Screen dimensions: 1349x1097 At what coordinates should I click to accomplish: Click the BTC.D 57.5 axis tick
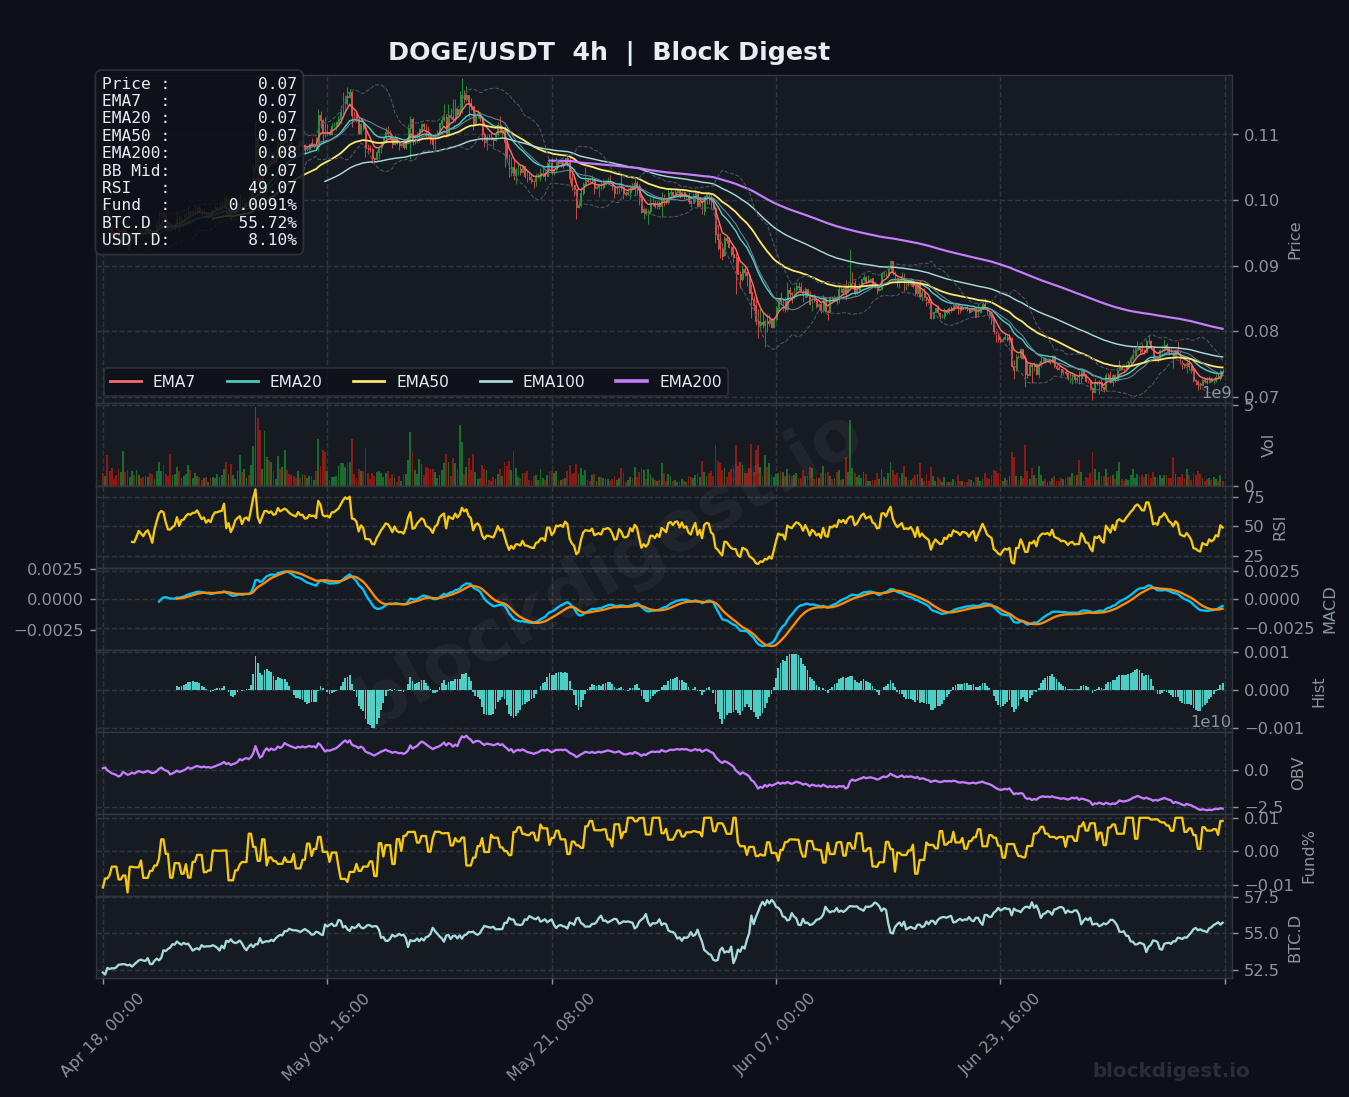pyautogui.click(x=1260, y=898)
